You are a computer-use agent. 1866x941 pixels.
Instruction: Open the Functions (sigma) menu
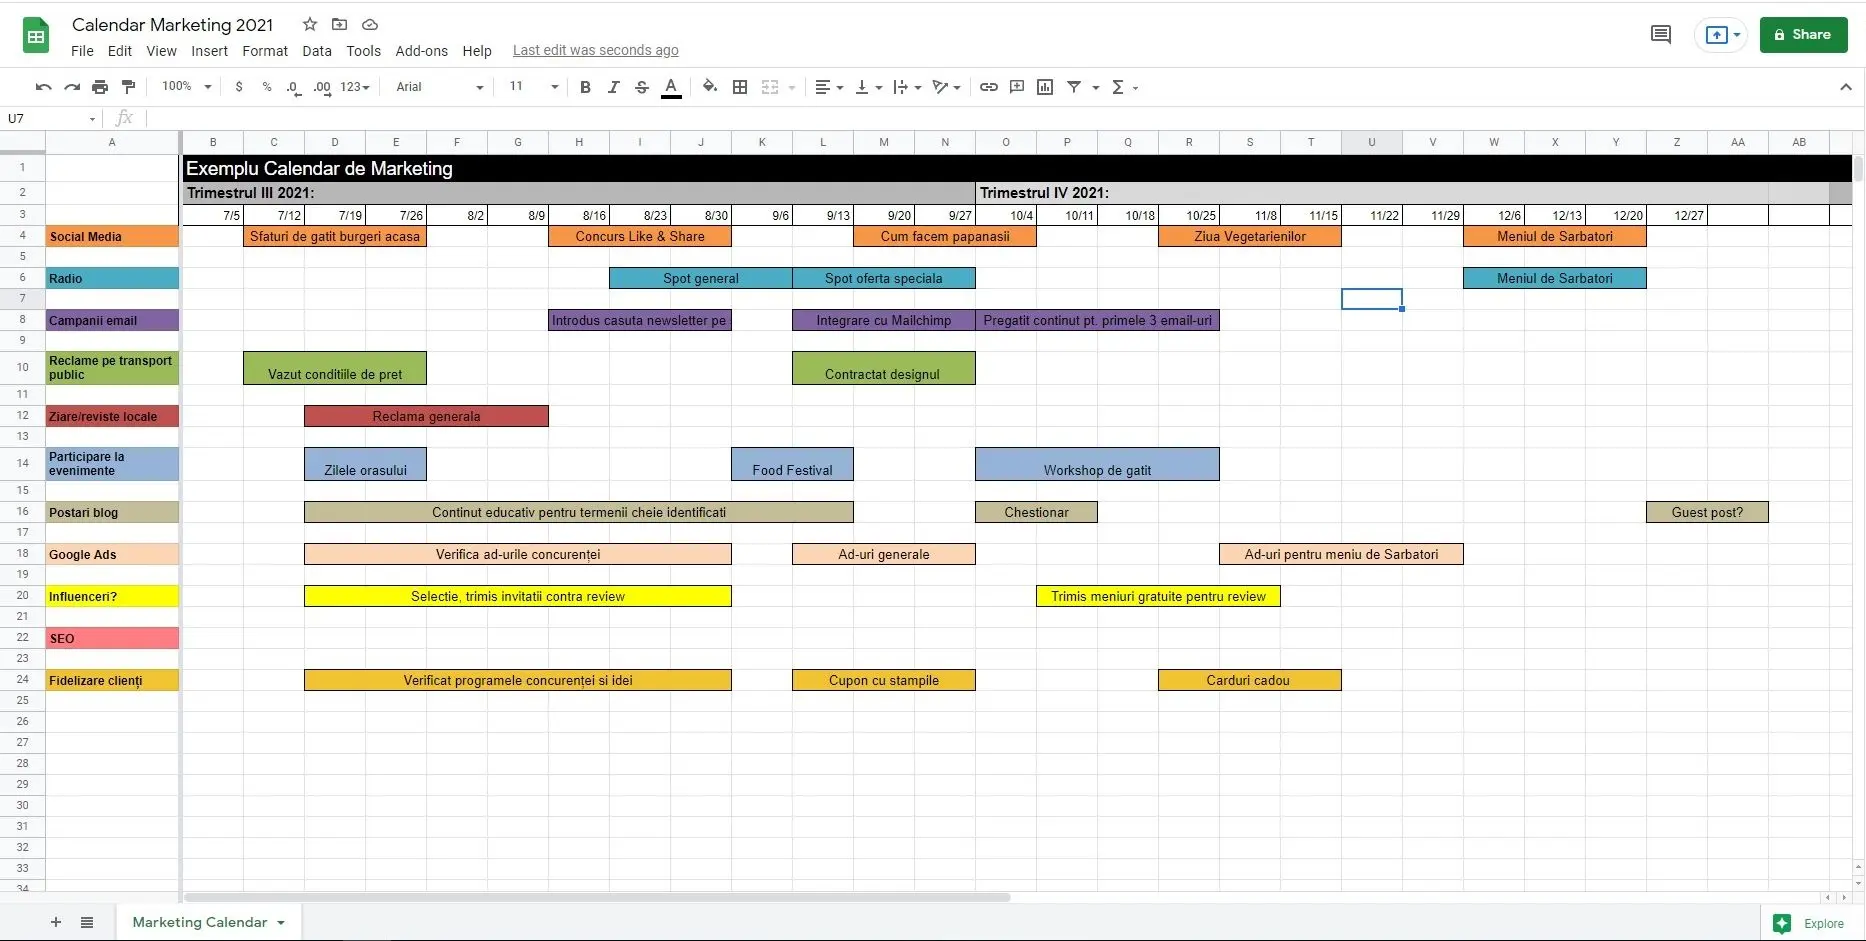point(1122,87)
